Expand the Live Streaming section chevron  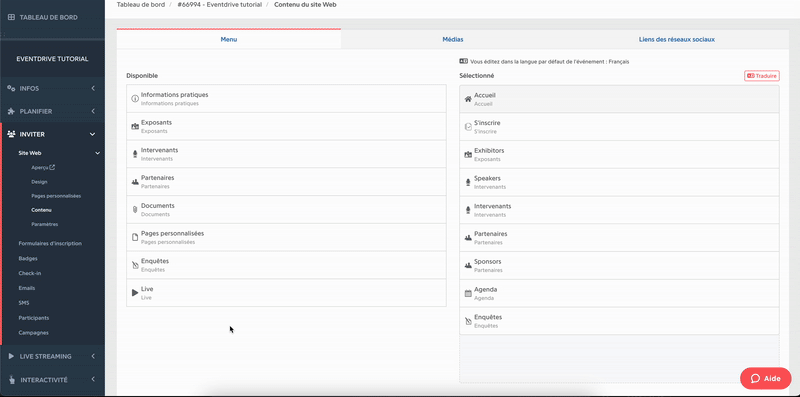tap(93, 356)
